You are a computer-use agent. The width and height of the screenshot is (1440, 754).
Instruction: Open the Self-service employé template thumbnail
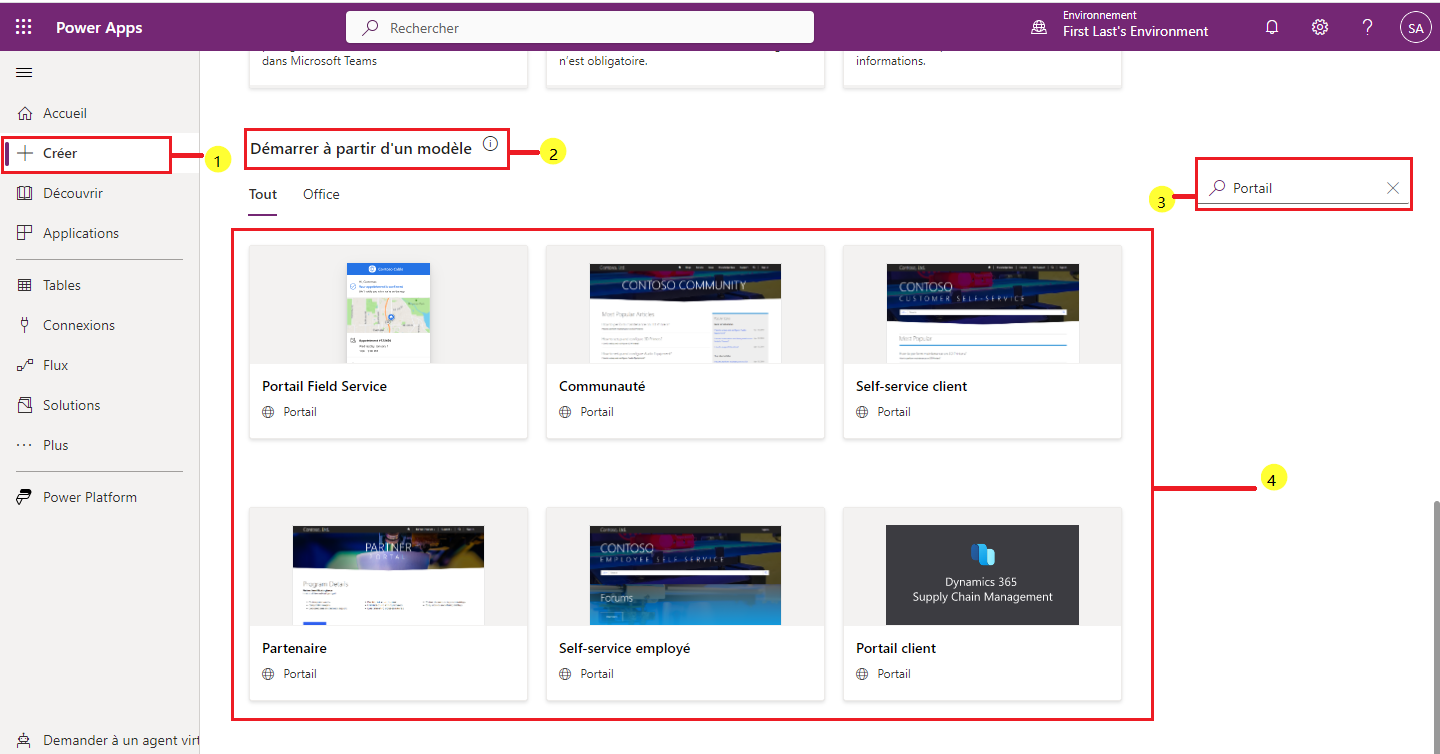coord(685,575)
